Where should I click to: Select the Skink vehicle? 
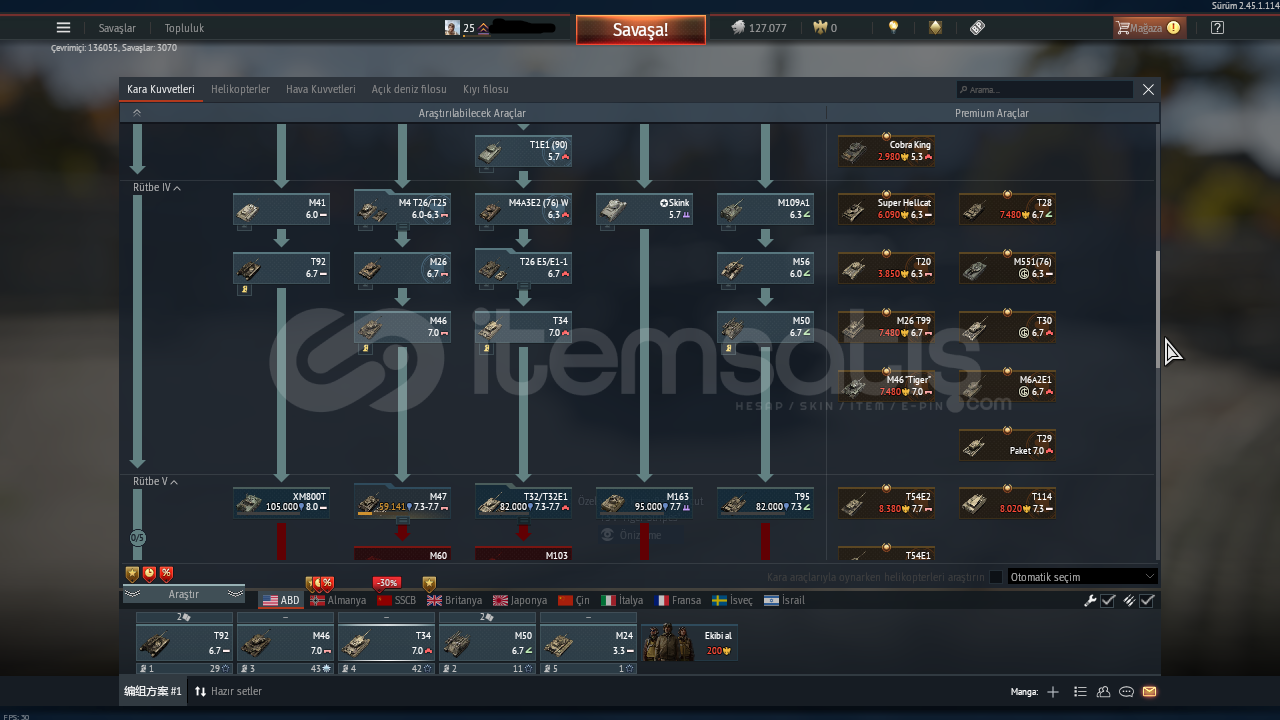(645, 209)
